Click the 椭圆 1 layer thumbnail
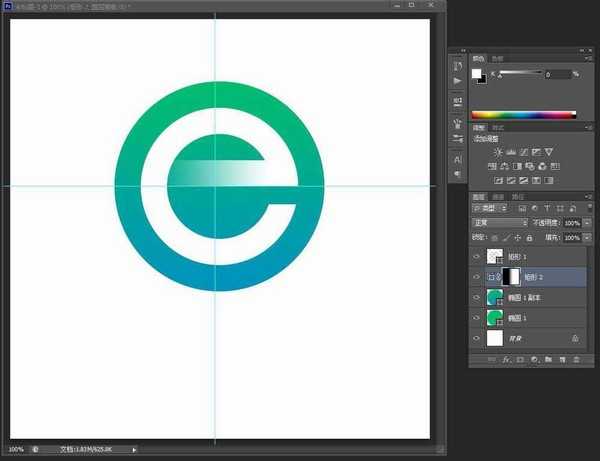This screenshot has height=461, width=600. 493,318
